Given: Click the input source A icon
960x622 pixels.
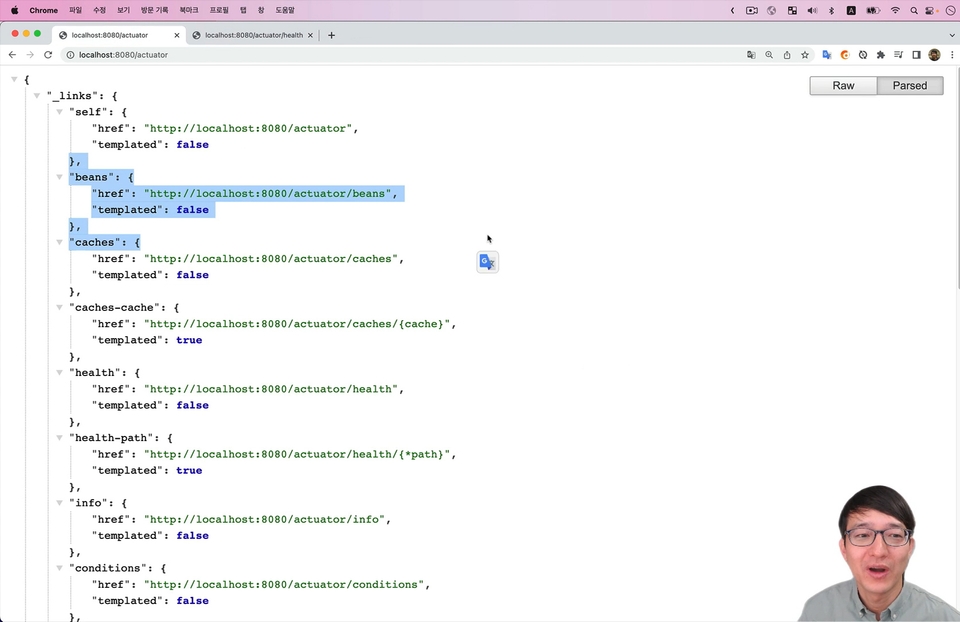Looking at the screenshot, I should (851, 10).
